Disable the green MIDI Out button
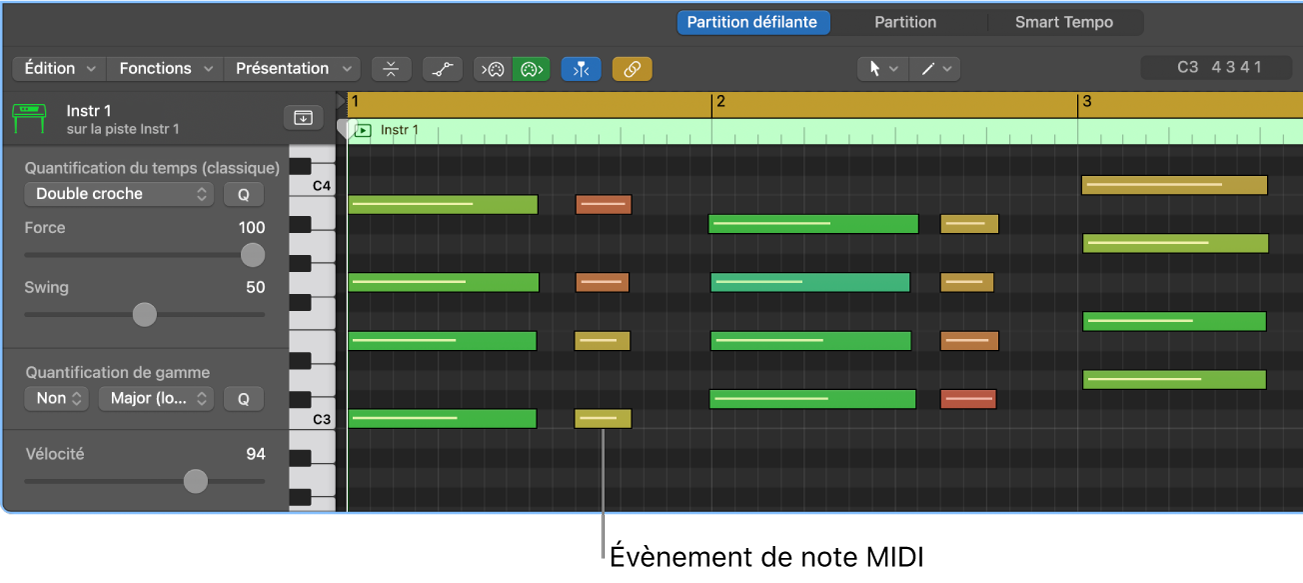Image resolution: width=1303 pixels, height=583 pixels. click(x=531, y=69)
